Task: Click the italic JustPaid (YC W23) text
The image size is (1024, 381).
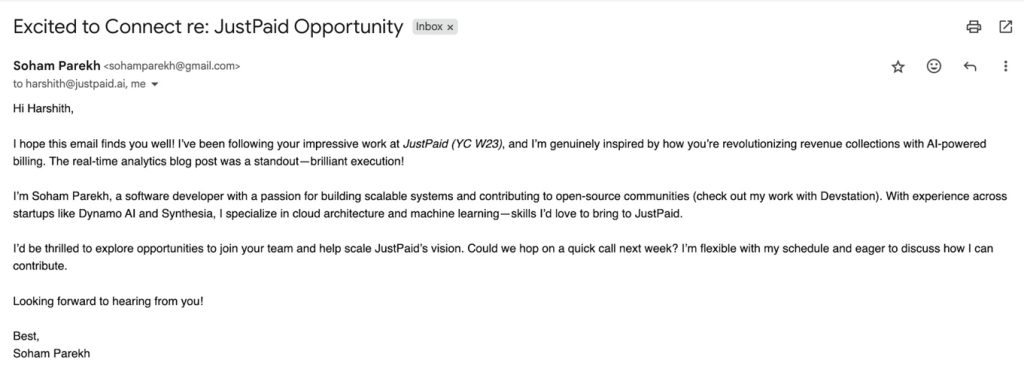Action: pyautogui.click(x=453, y=144)
